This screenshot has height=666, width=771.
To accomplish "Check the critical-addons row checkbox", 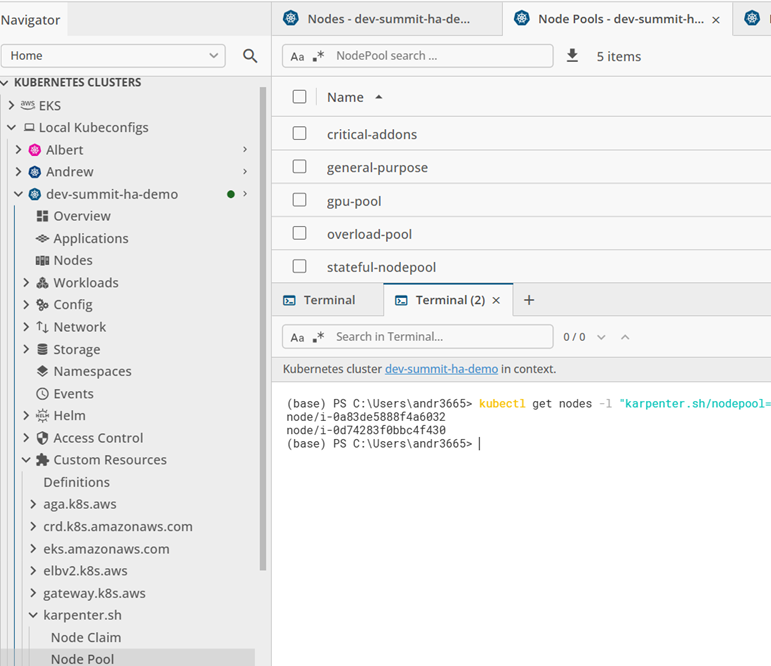I will [299, 134].
